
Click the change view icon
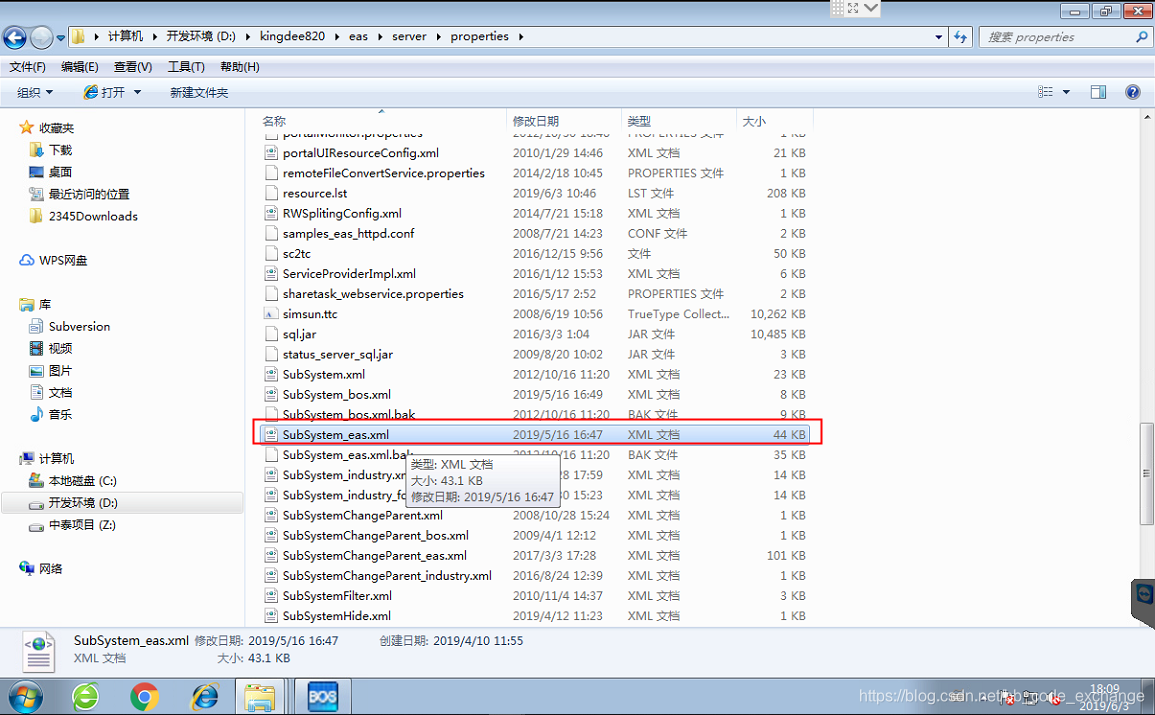[x=1045, y=92]
